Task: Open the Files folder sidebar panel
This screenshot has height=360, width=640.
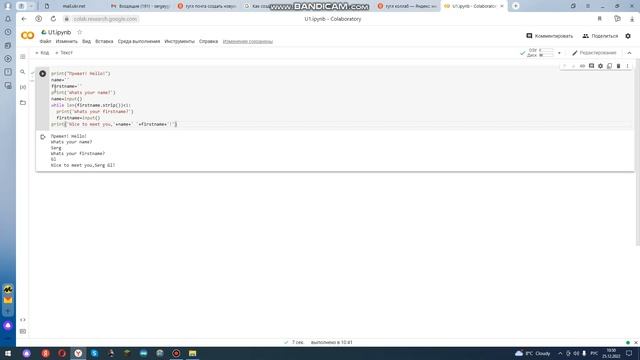Action: point(23,103)
